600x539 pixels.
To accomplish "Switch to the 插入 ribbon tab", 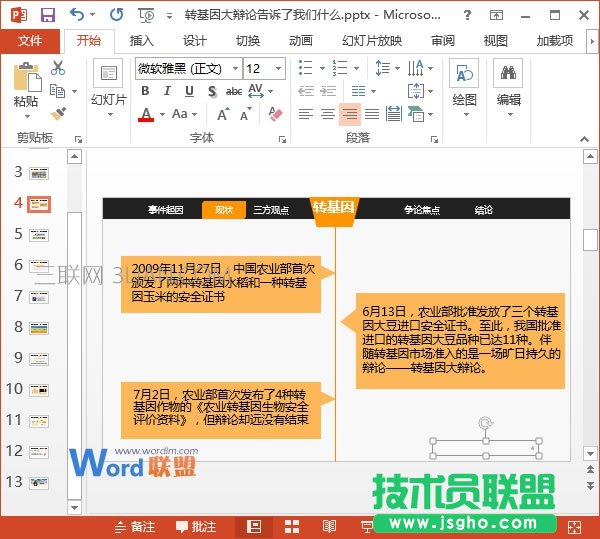I will click(141, 41).
